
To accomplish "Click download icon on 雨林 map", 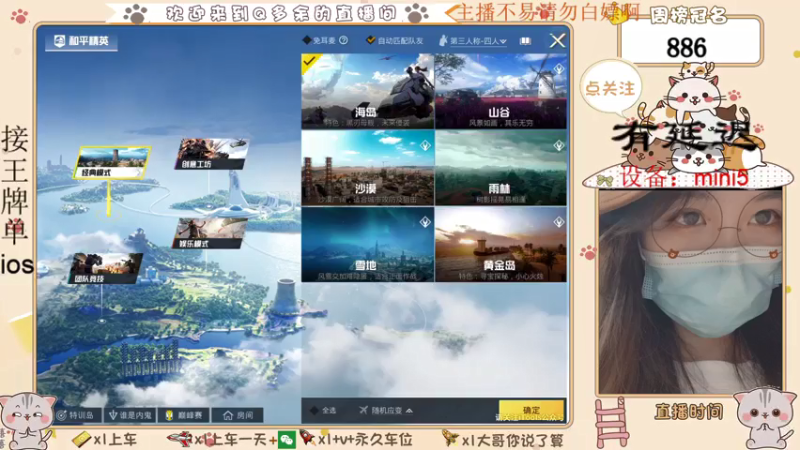I will click(559, 146).
